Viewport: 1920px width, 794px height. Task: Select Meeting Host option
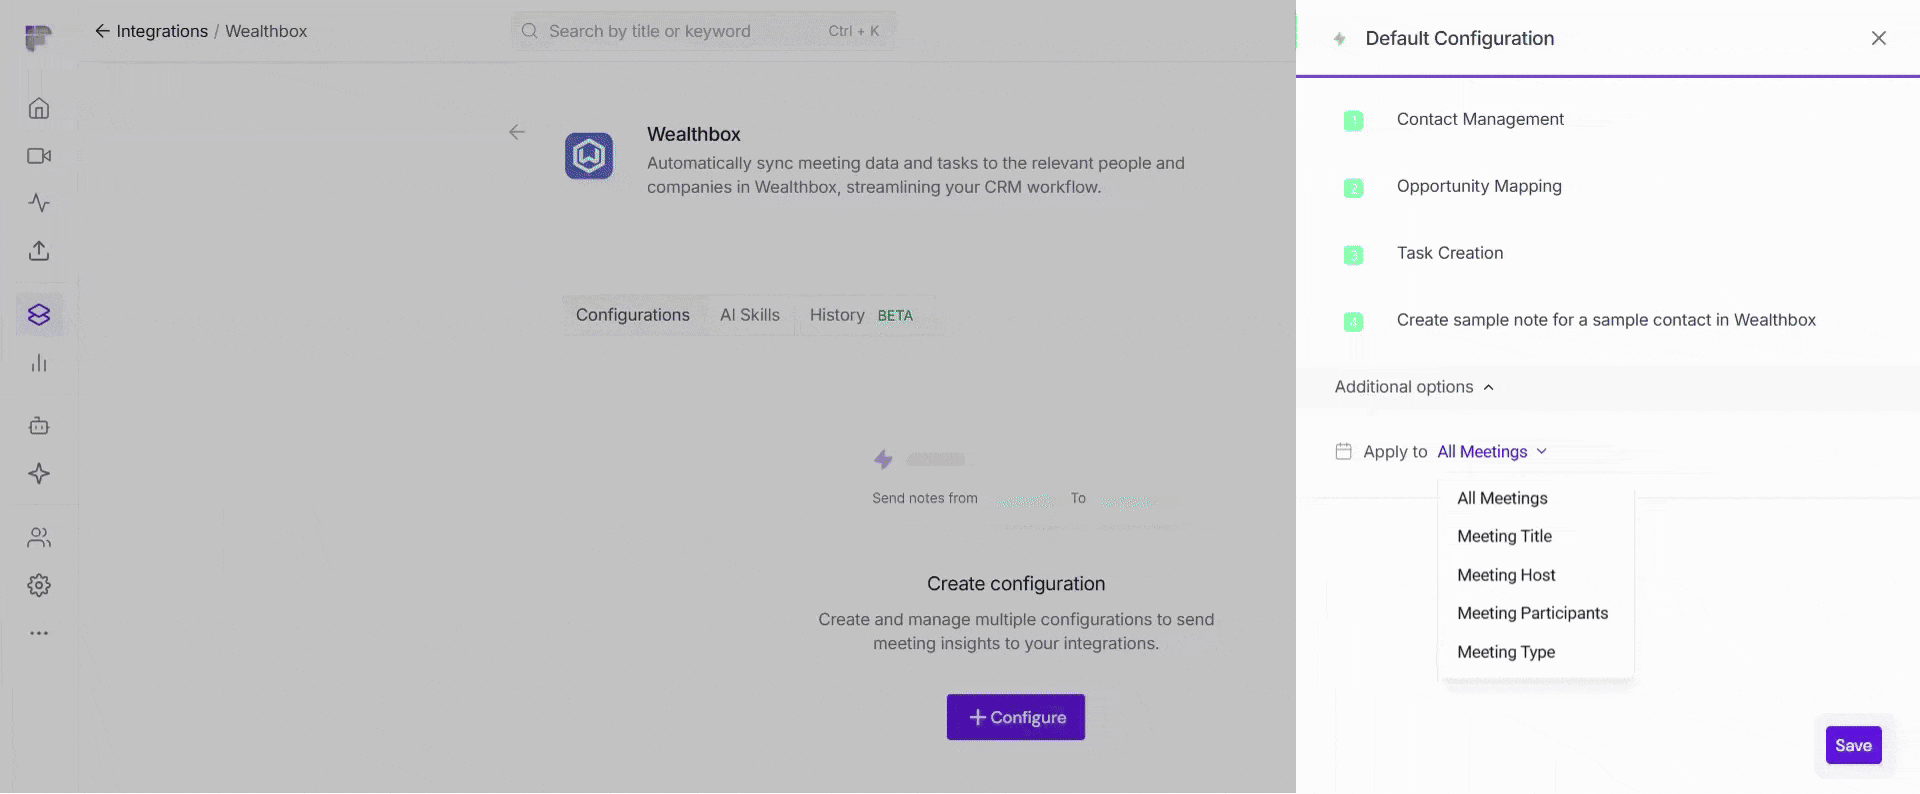click(1506, 575)
